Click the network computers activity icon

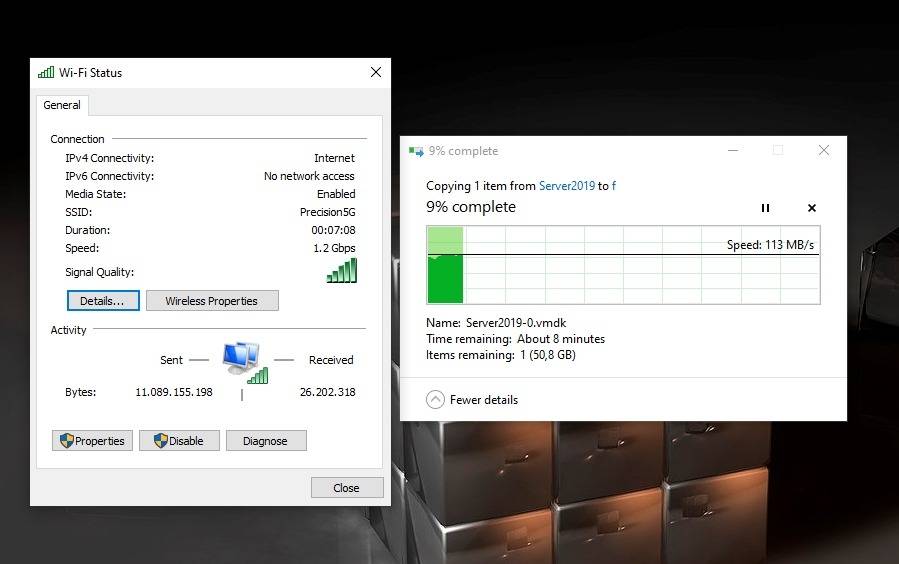coord(245,362)
